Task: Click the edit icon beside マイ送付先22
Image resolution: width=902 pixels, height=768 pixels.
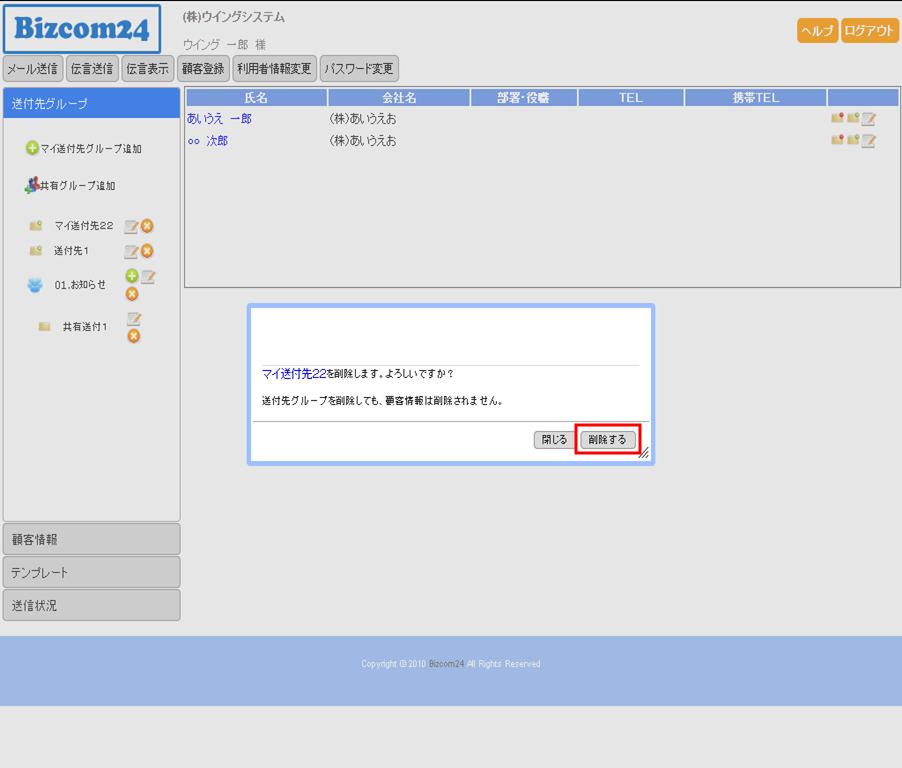Action: click(131, 226)
